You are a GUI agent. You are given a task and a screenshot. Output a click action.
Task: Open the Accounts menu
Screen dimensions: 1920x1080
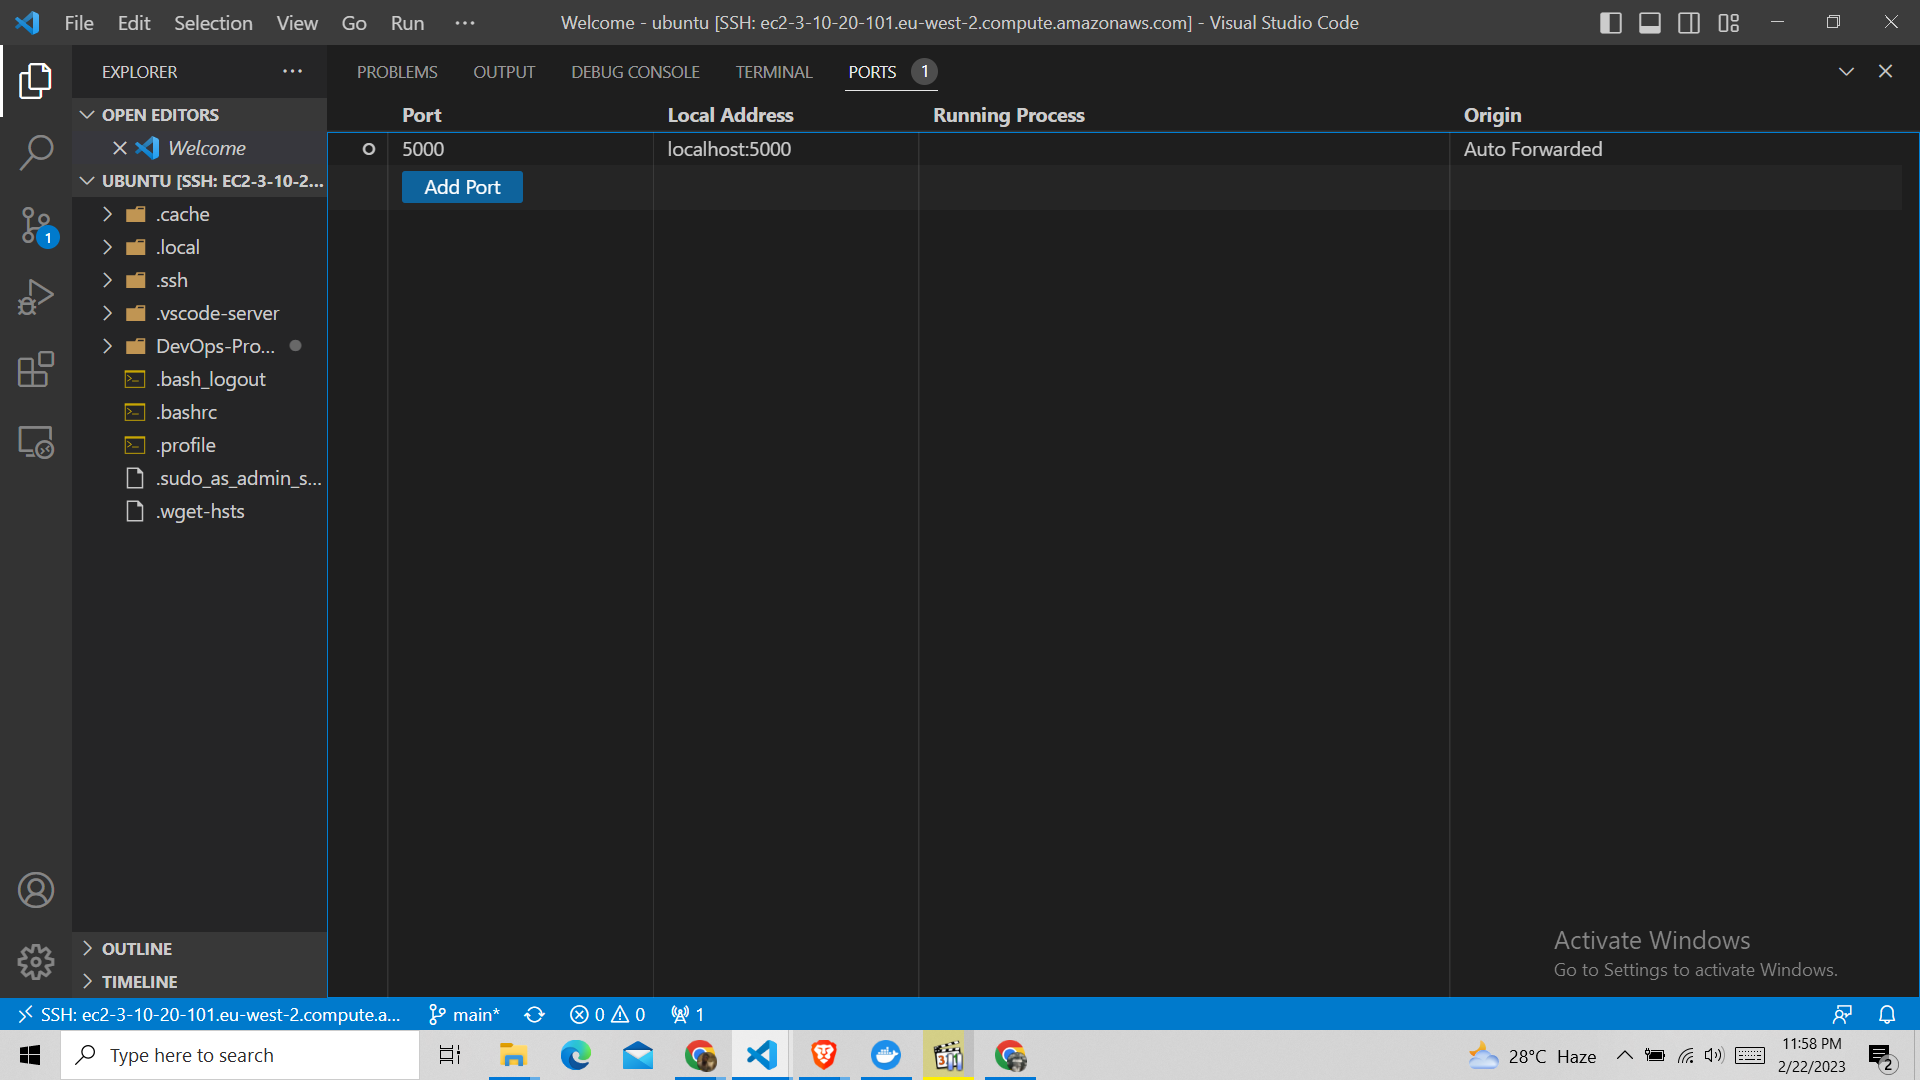click(36, 889)
